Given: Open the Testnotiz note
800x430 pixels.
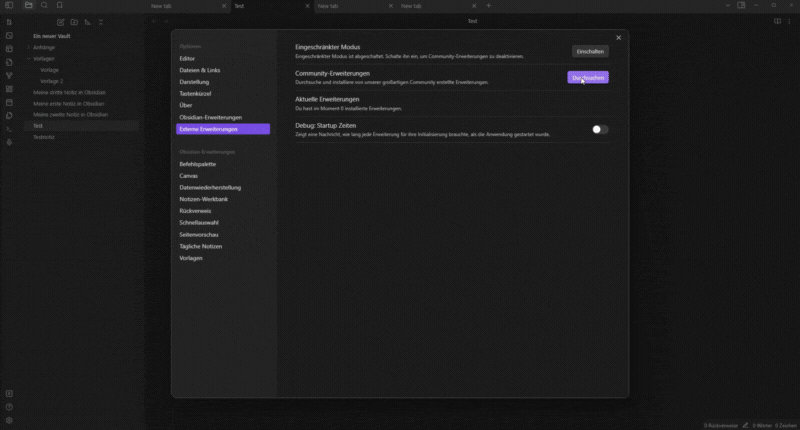Looking at the screenshot, I should coord(44,137).
